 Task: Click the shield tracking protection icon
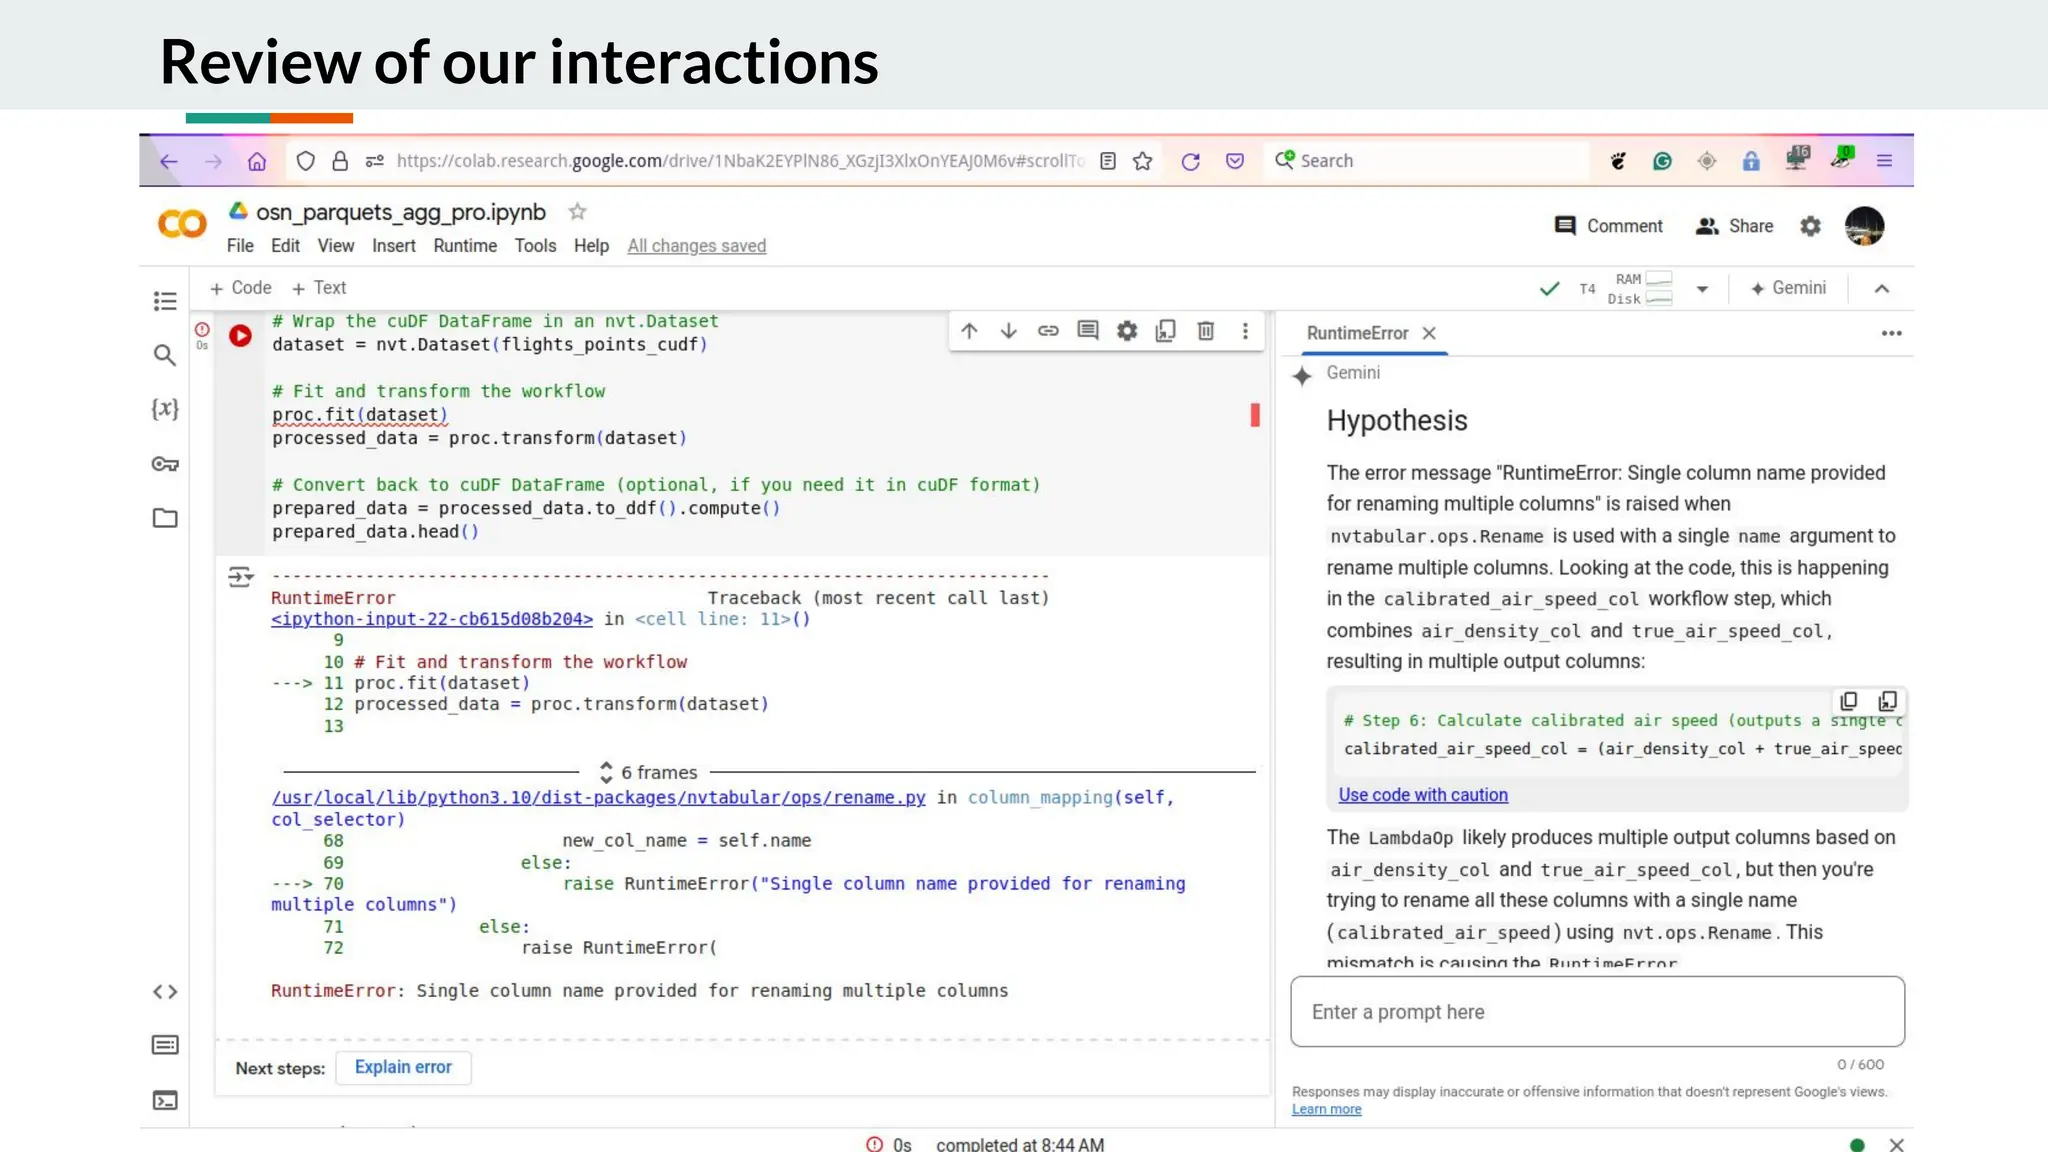[306, 161]
